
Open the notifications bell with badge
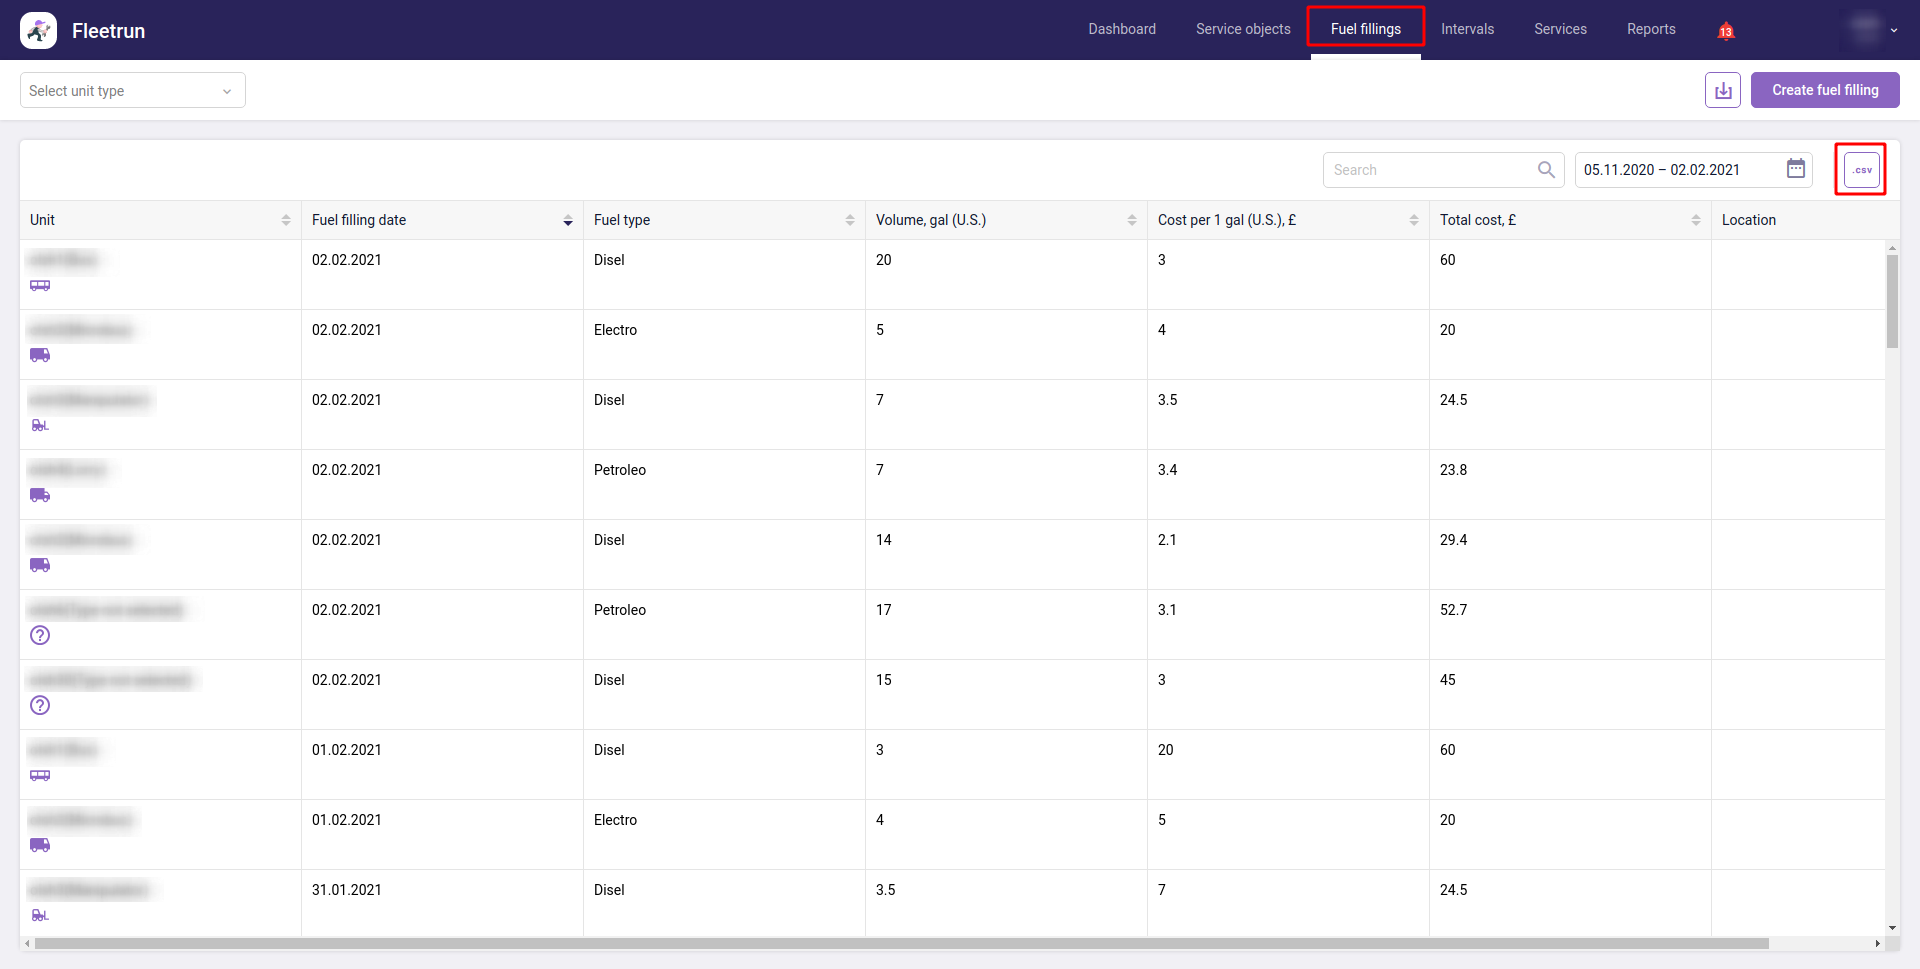point(1725,31)
